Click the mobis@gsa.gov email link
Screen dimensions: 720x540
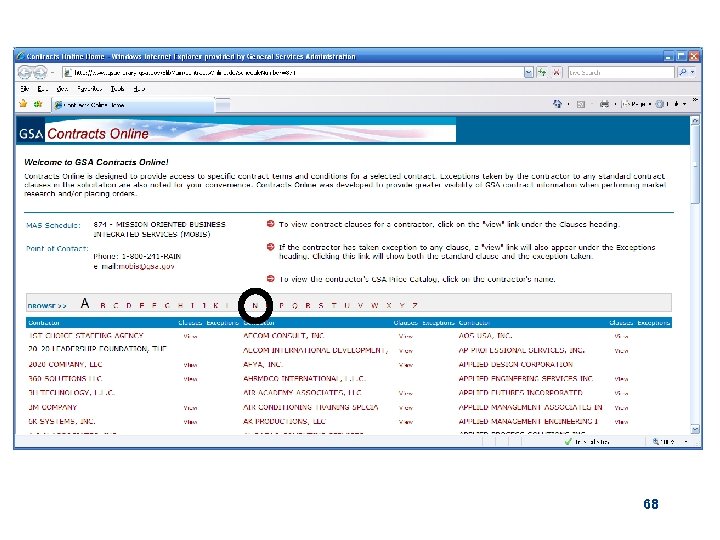click(147, 266)
